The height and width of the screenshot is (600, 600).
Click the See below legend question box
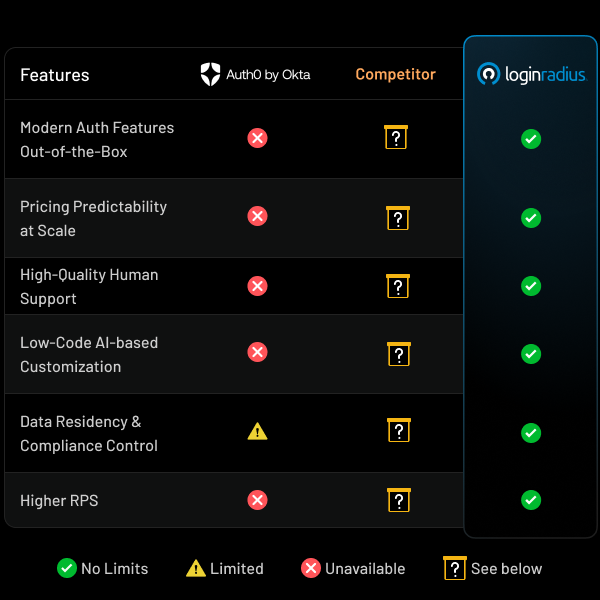tap(455, 568)
